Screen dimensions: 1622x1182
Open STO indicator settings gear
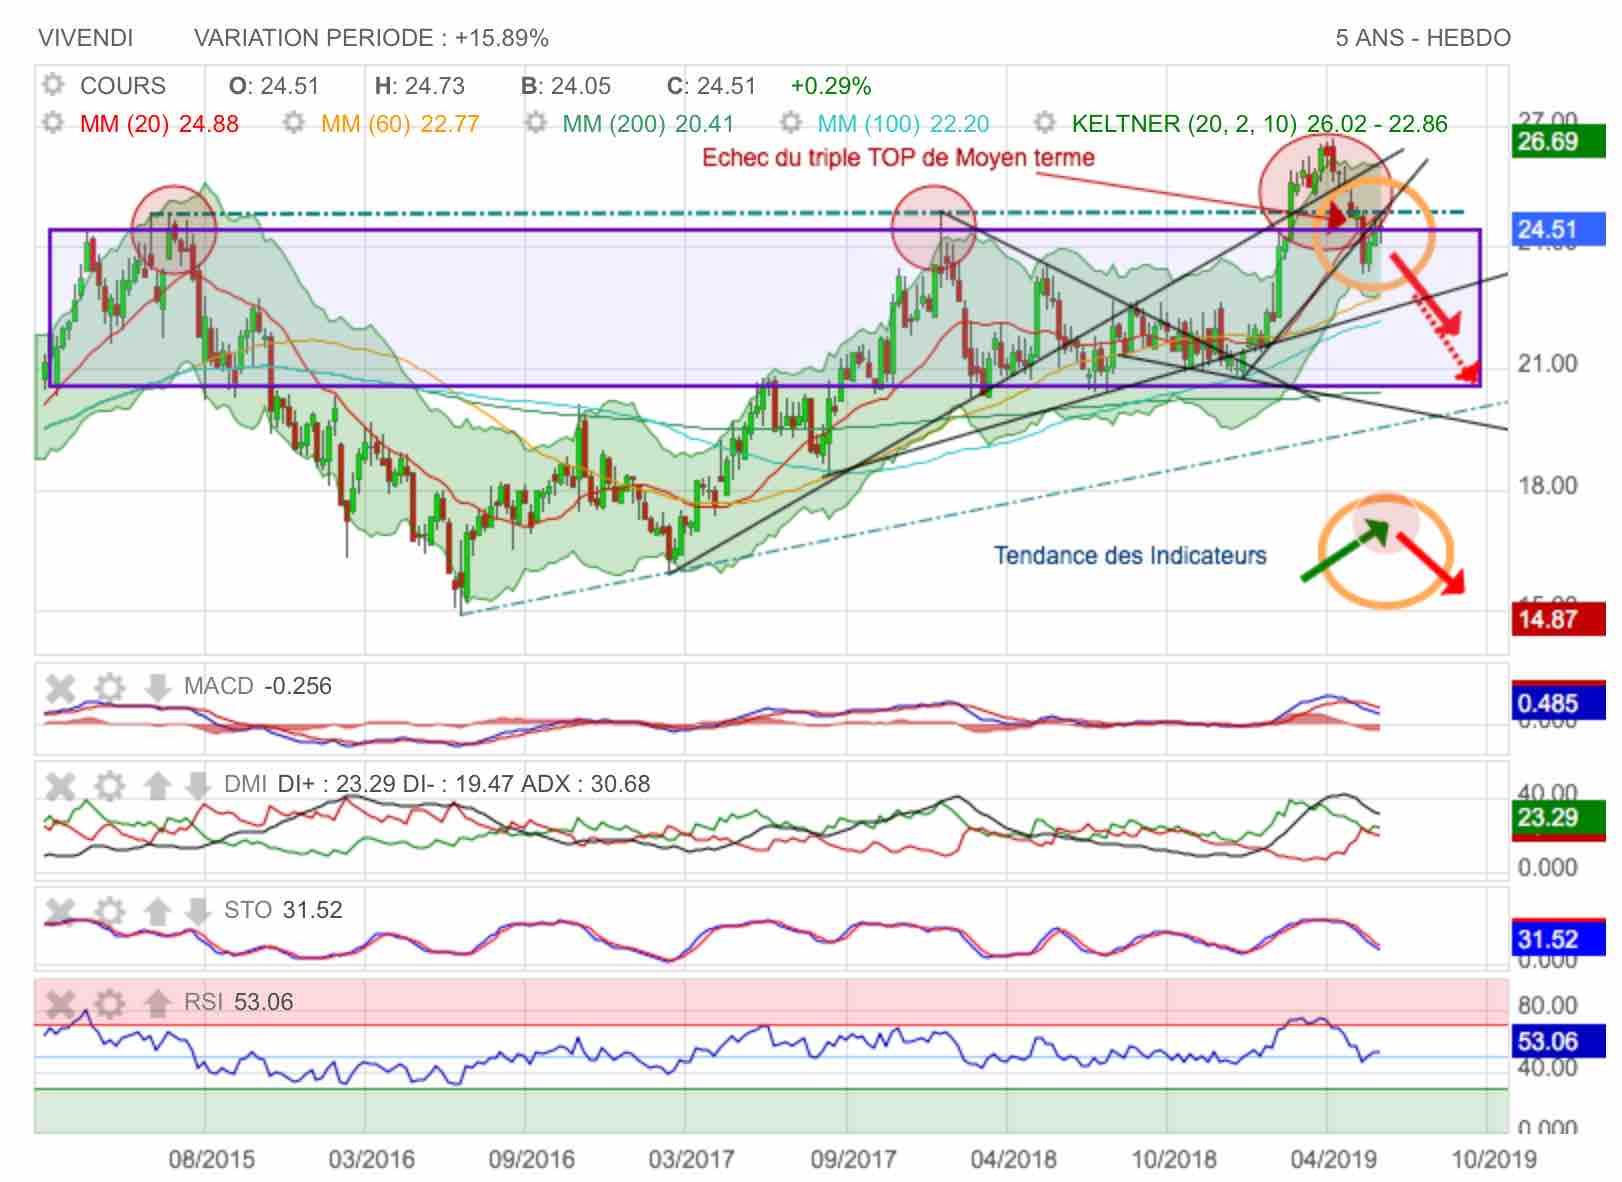pyautogui.click(x=109, y=911)
